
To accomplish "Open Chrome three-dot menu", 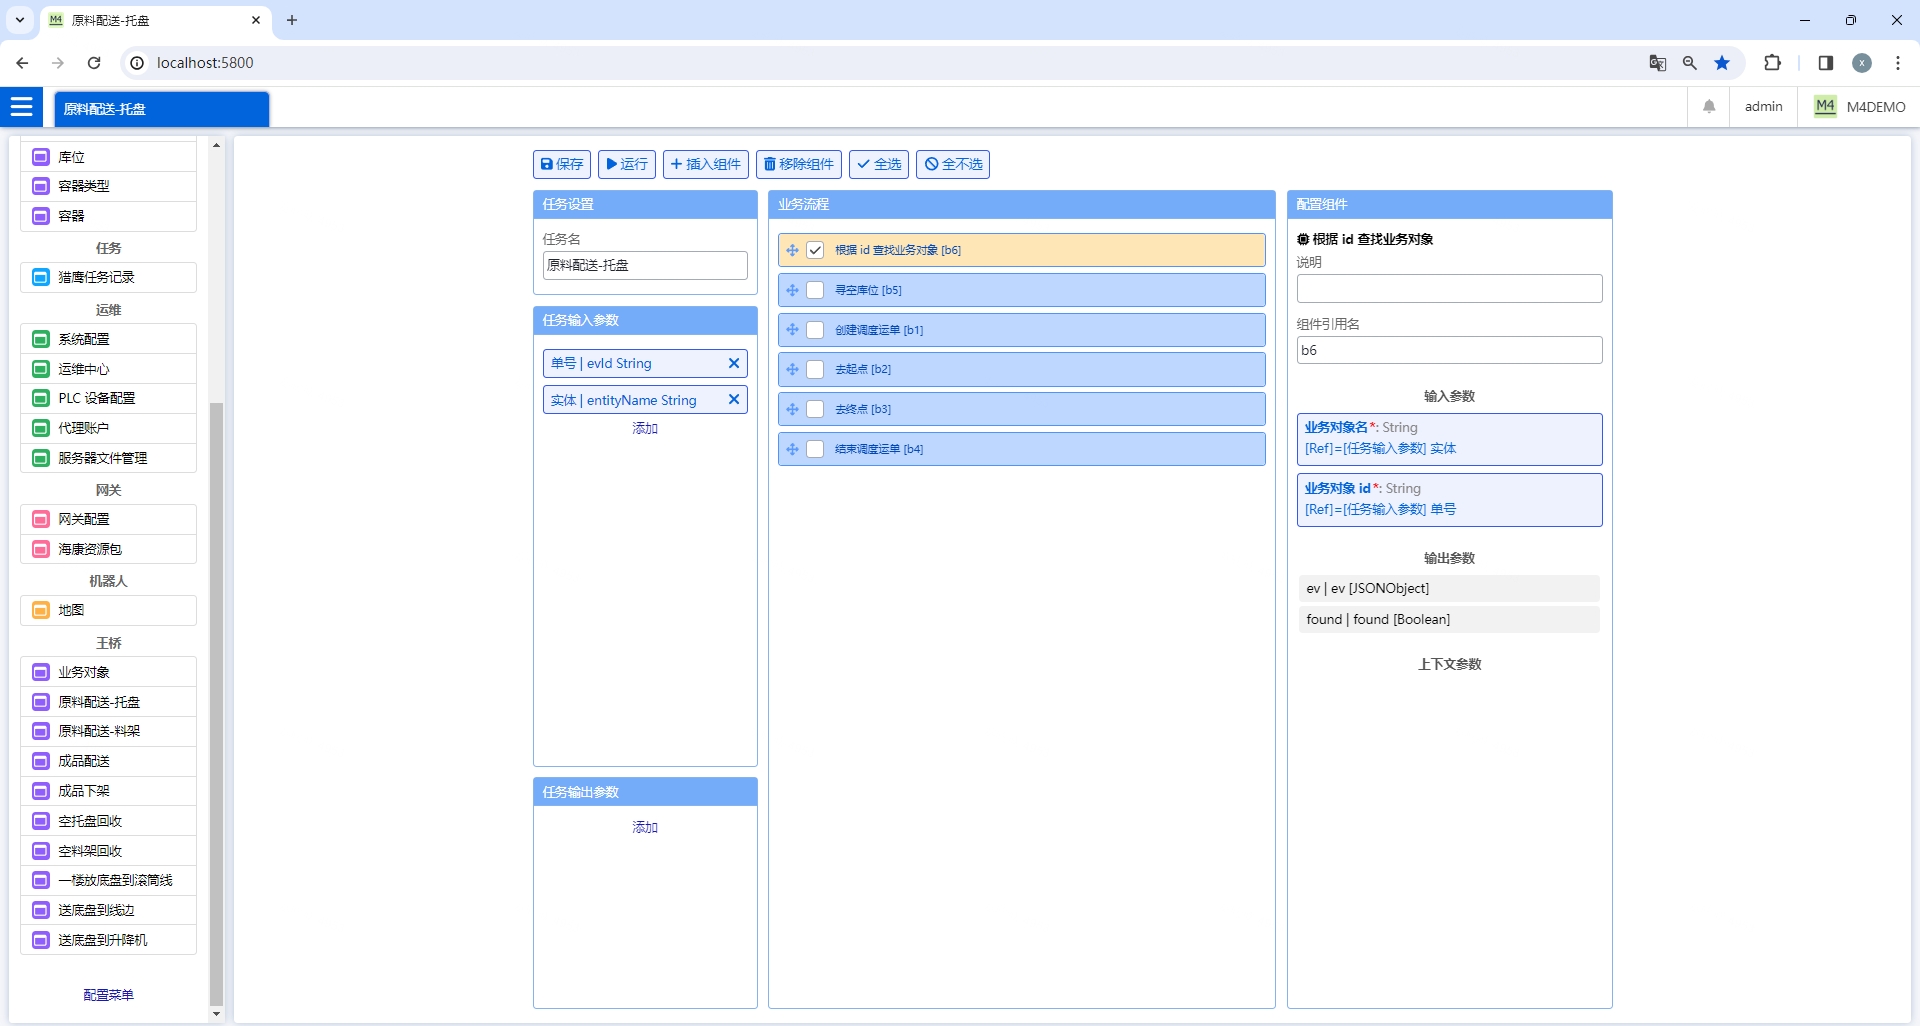I will pyautogui.click(x=1898, y=63).
